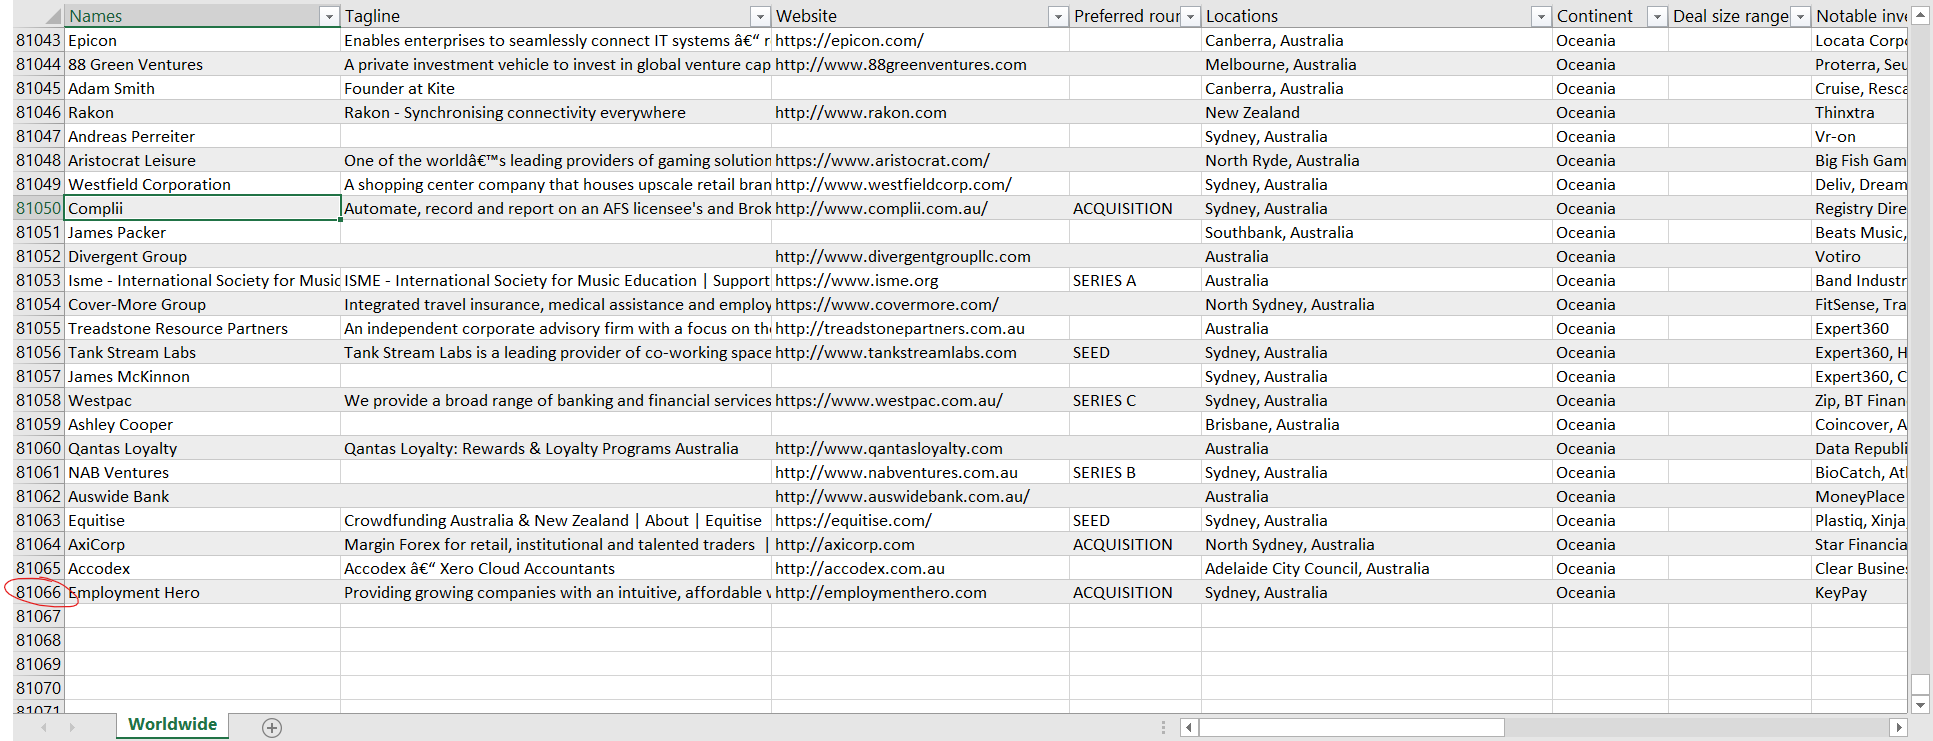1933x741 pixels.
Task: Select the Brisbane, Australia location cell
Action: coord(1377,424)
